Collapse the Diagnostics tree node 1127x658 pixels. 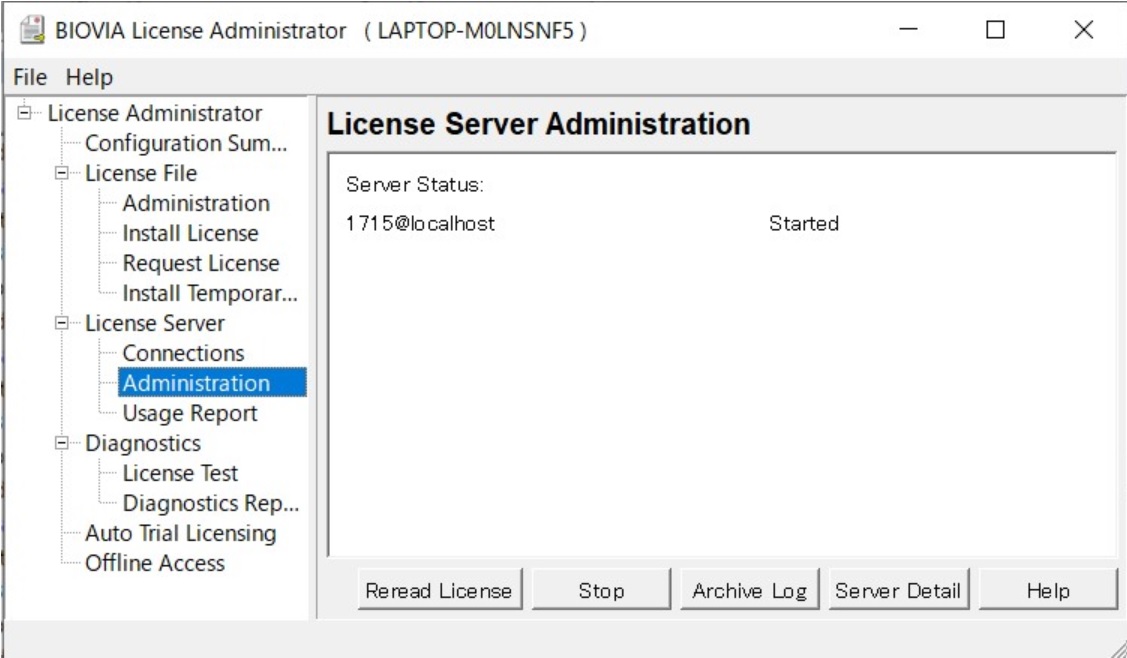62,443
